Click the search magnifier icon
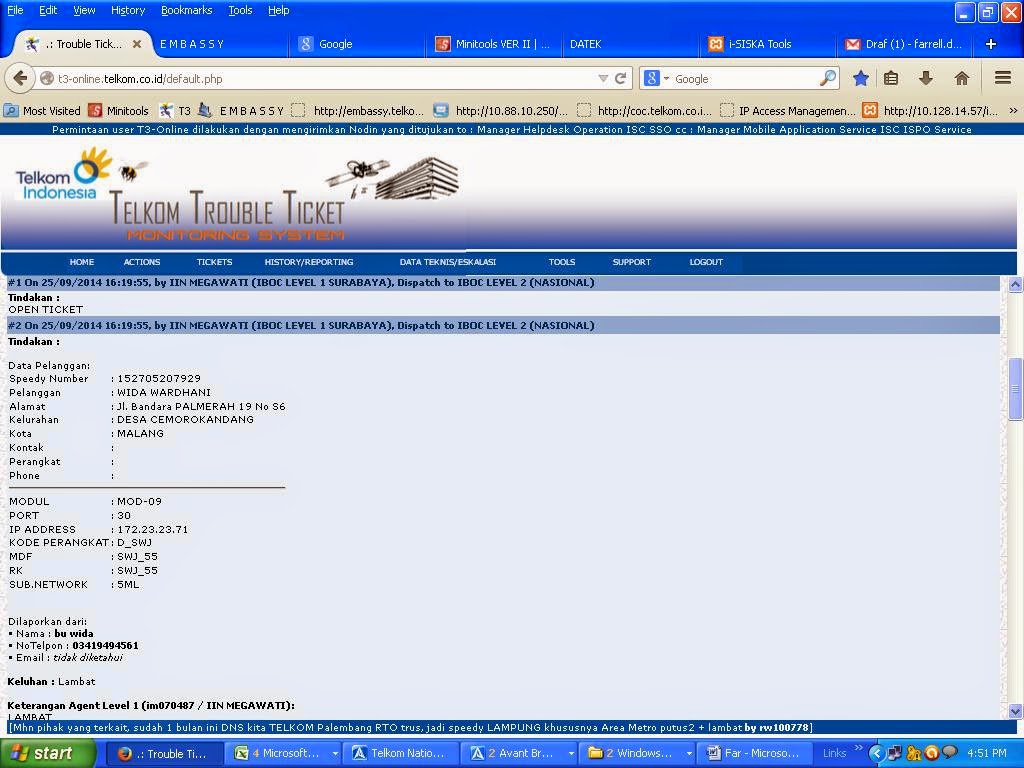 tap(827, 78)
